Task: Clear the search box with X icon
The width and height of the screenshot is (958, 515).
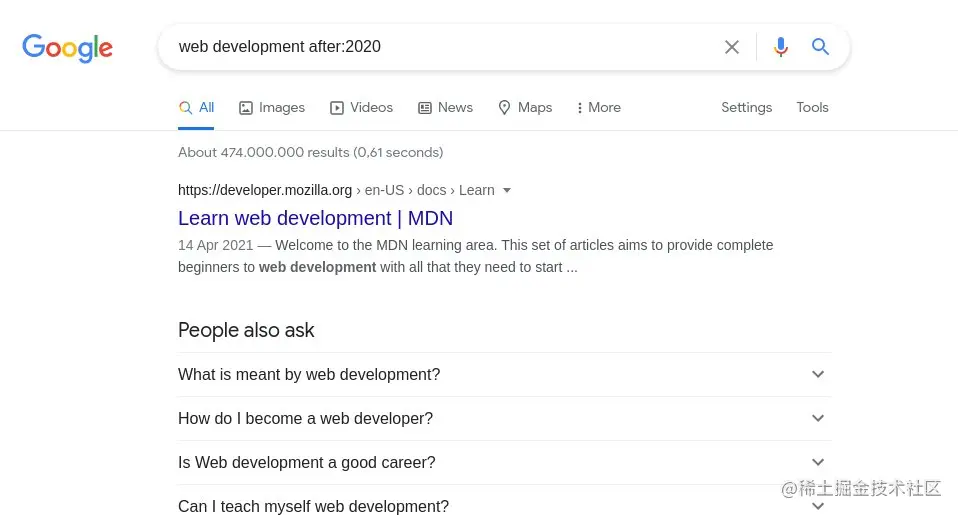Action: coord(731,47)
